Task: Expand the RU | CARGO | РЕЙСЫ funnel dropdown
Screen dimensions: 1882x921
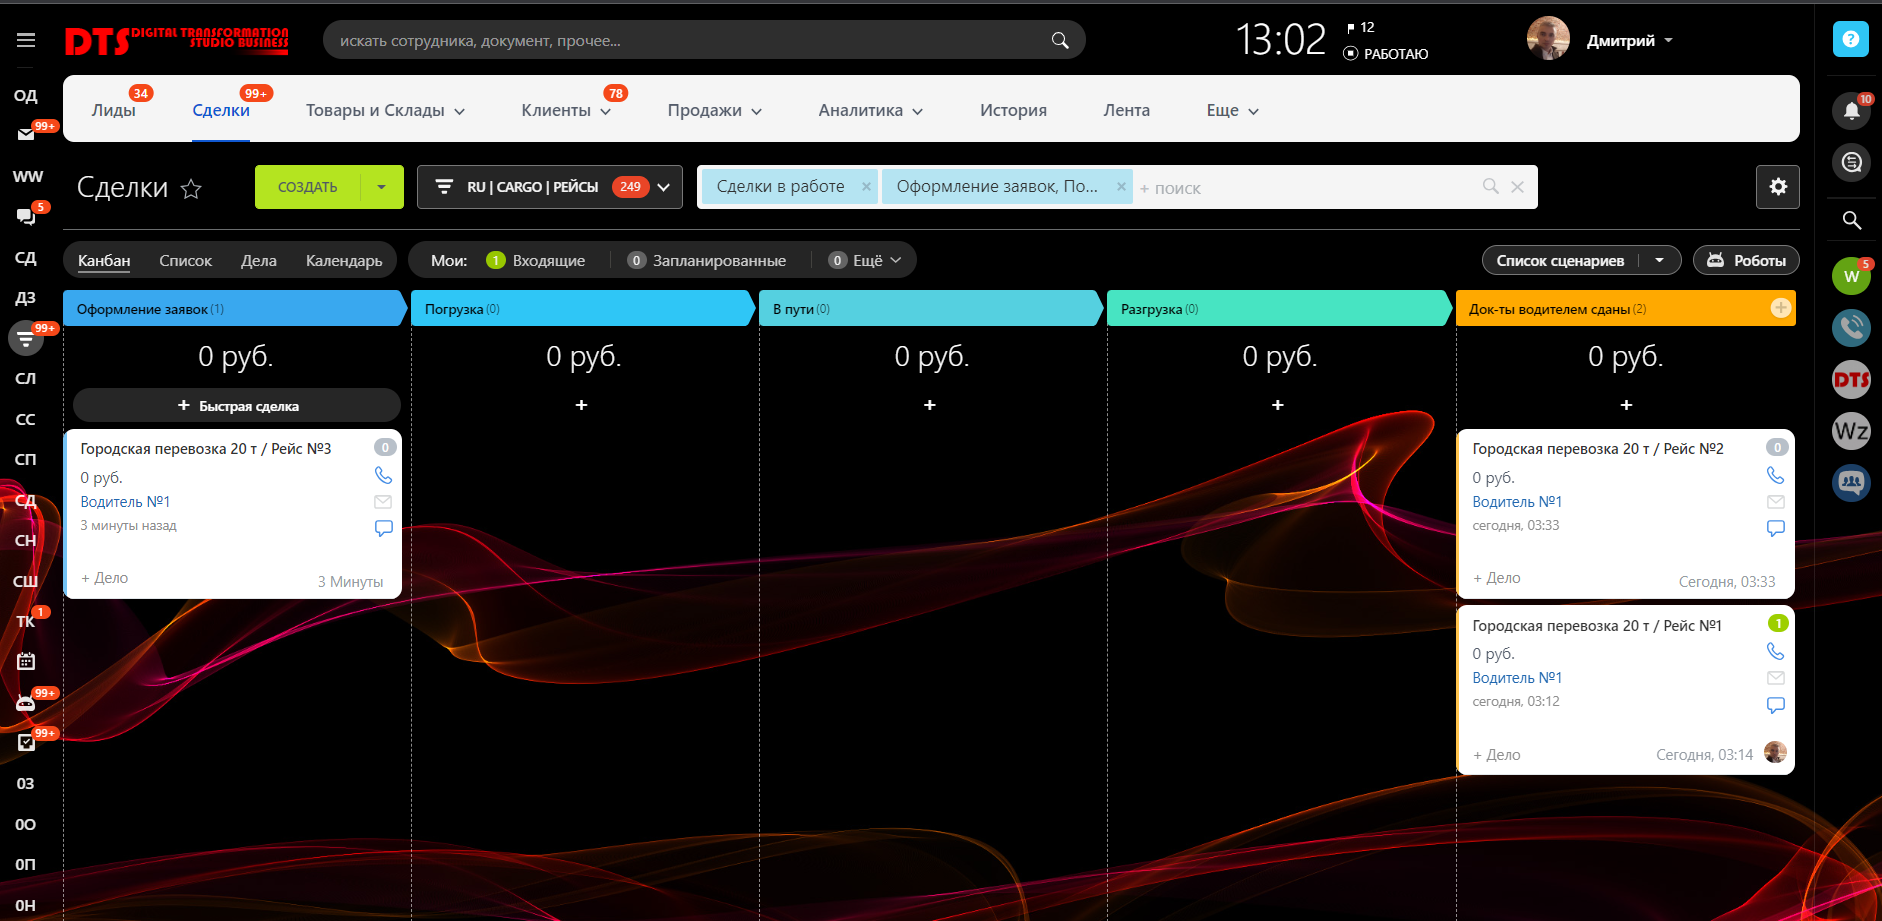Action: [x=663, y=187]
